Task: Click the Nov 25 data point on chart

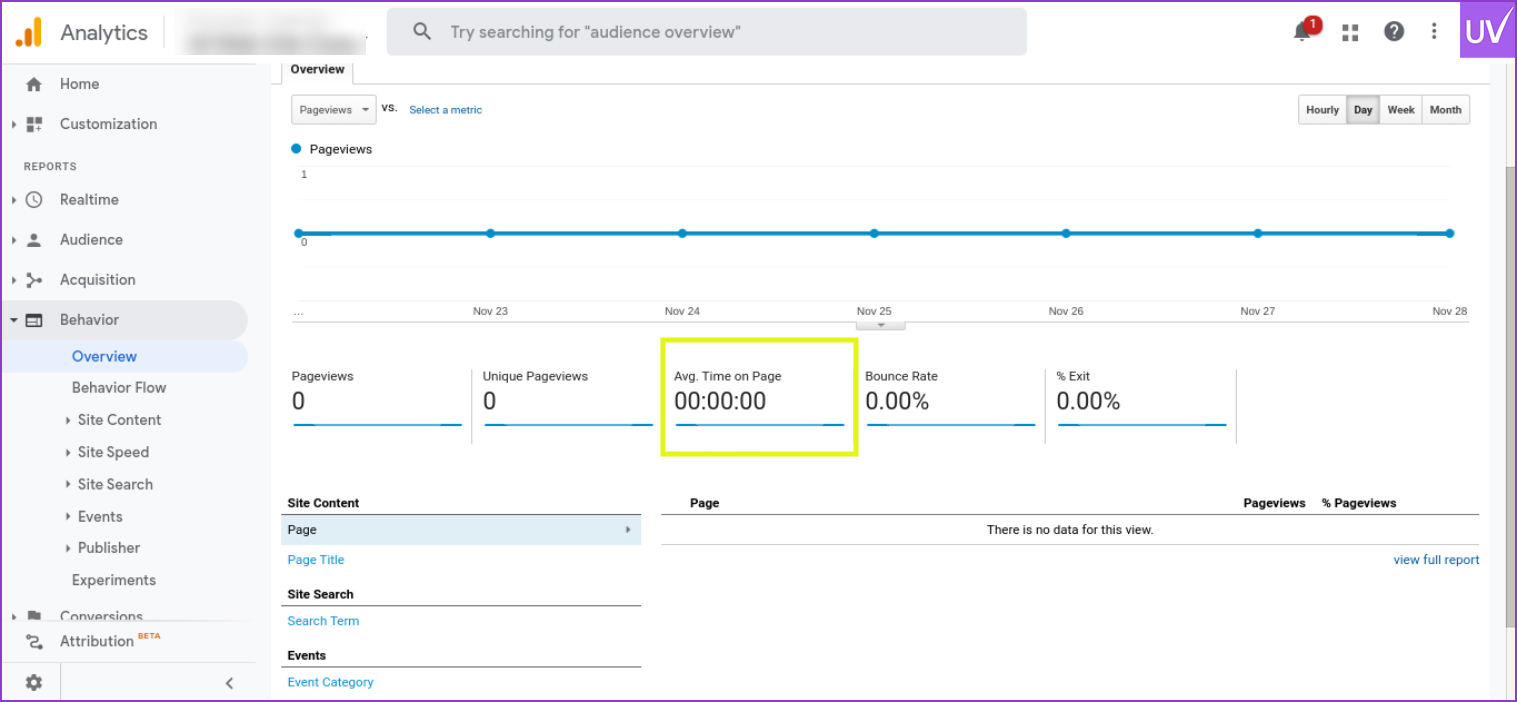Action: [x=874, y=233]
